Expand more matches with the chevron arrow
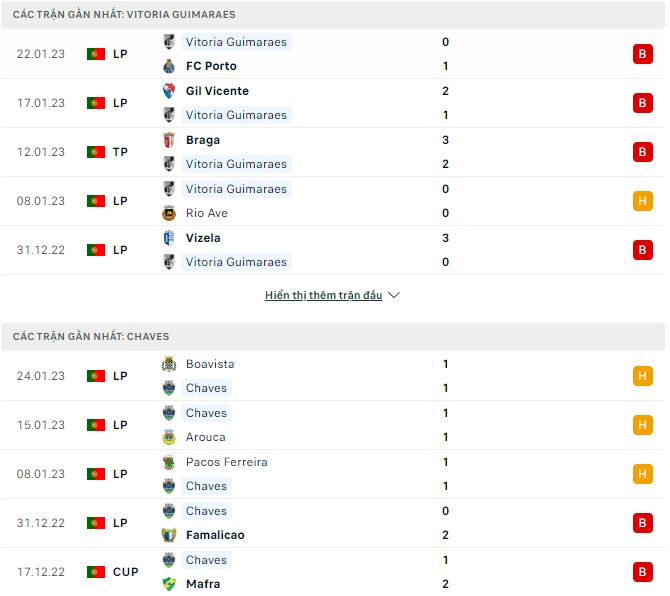670x596 pixels. coord(394,296)
